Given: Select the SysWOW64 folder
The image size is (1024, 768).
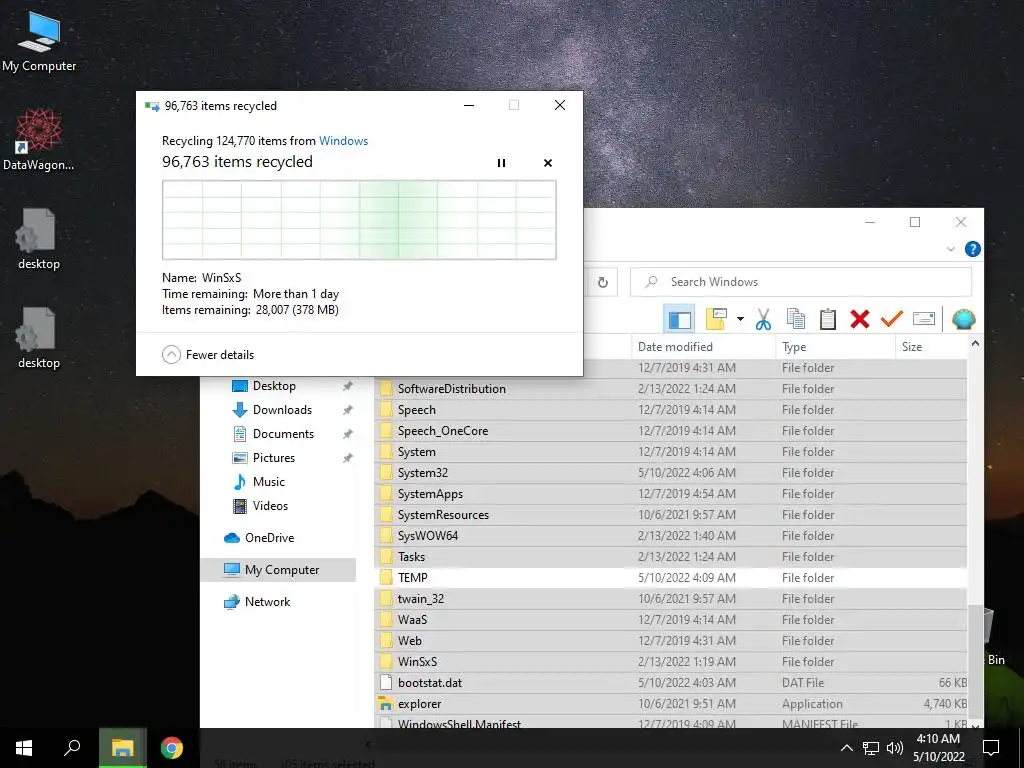Looking at the screenshot, I should click(x=672, y=536).
